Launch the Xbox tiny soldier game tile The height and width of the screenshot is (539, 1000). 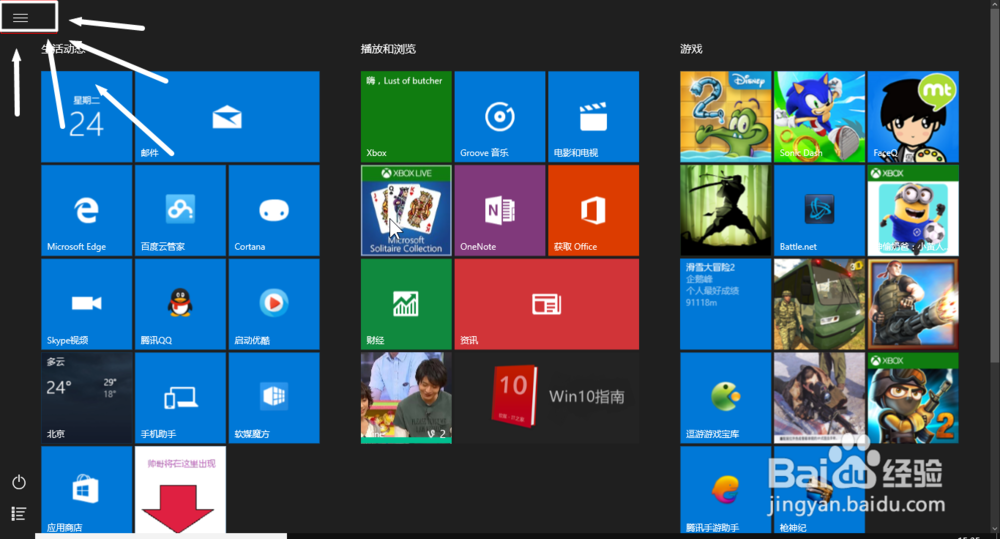point(913,398)
